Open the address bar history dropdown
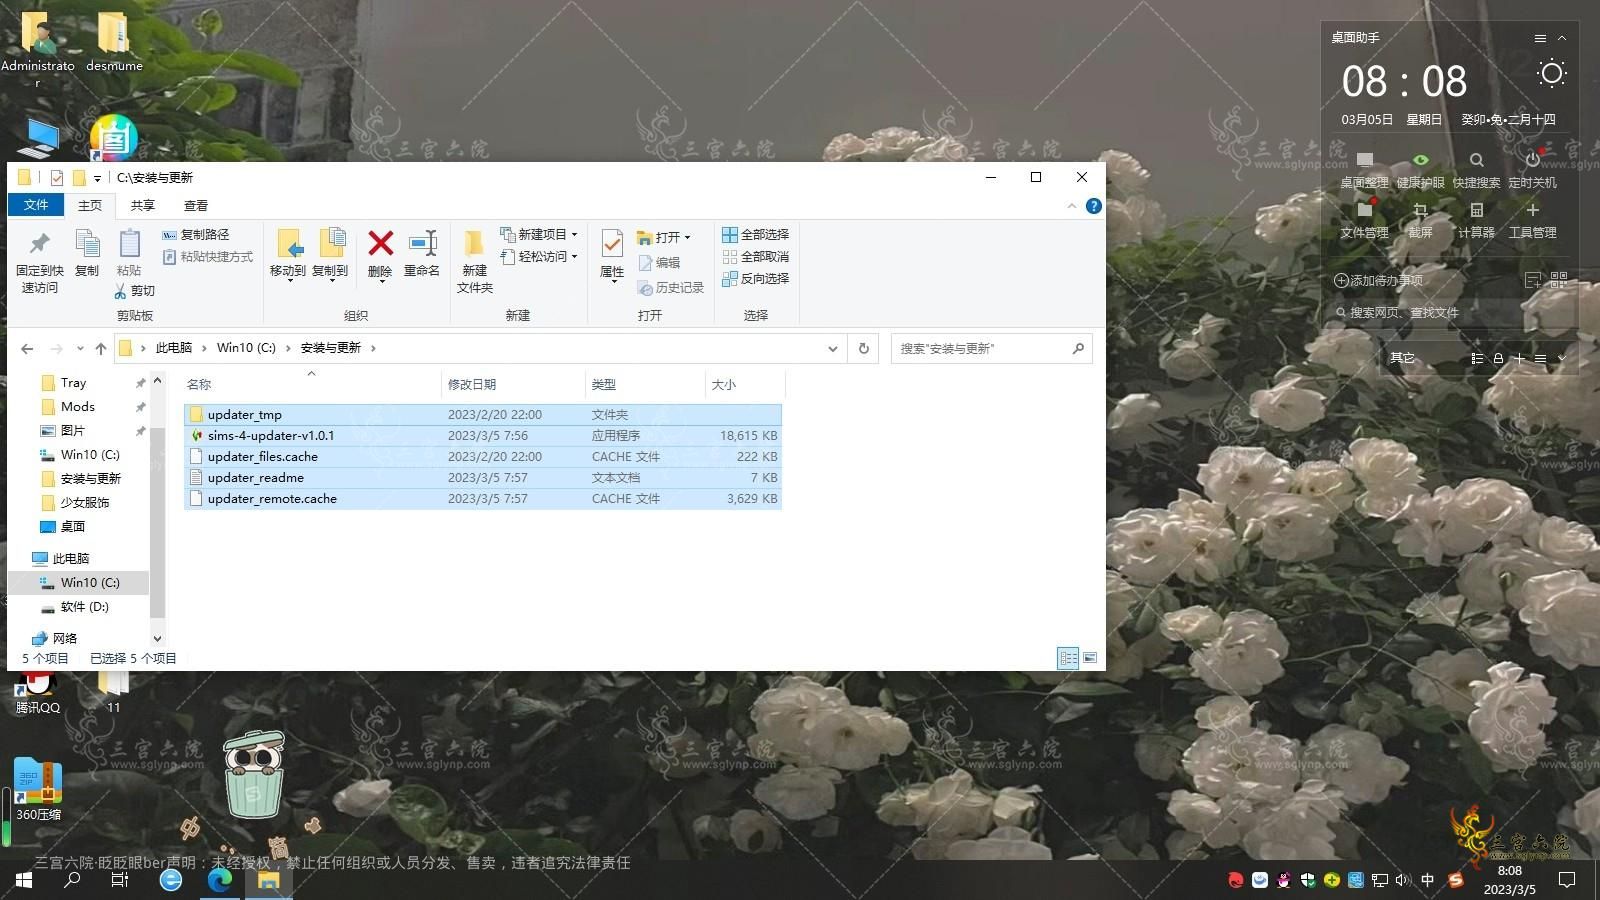This screenshot has height=900, width=1600. 832,348
